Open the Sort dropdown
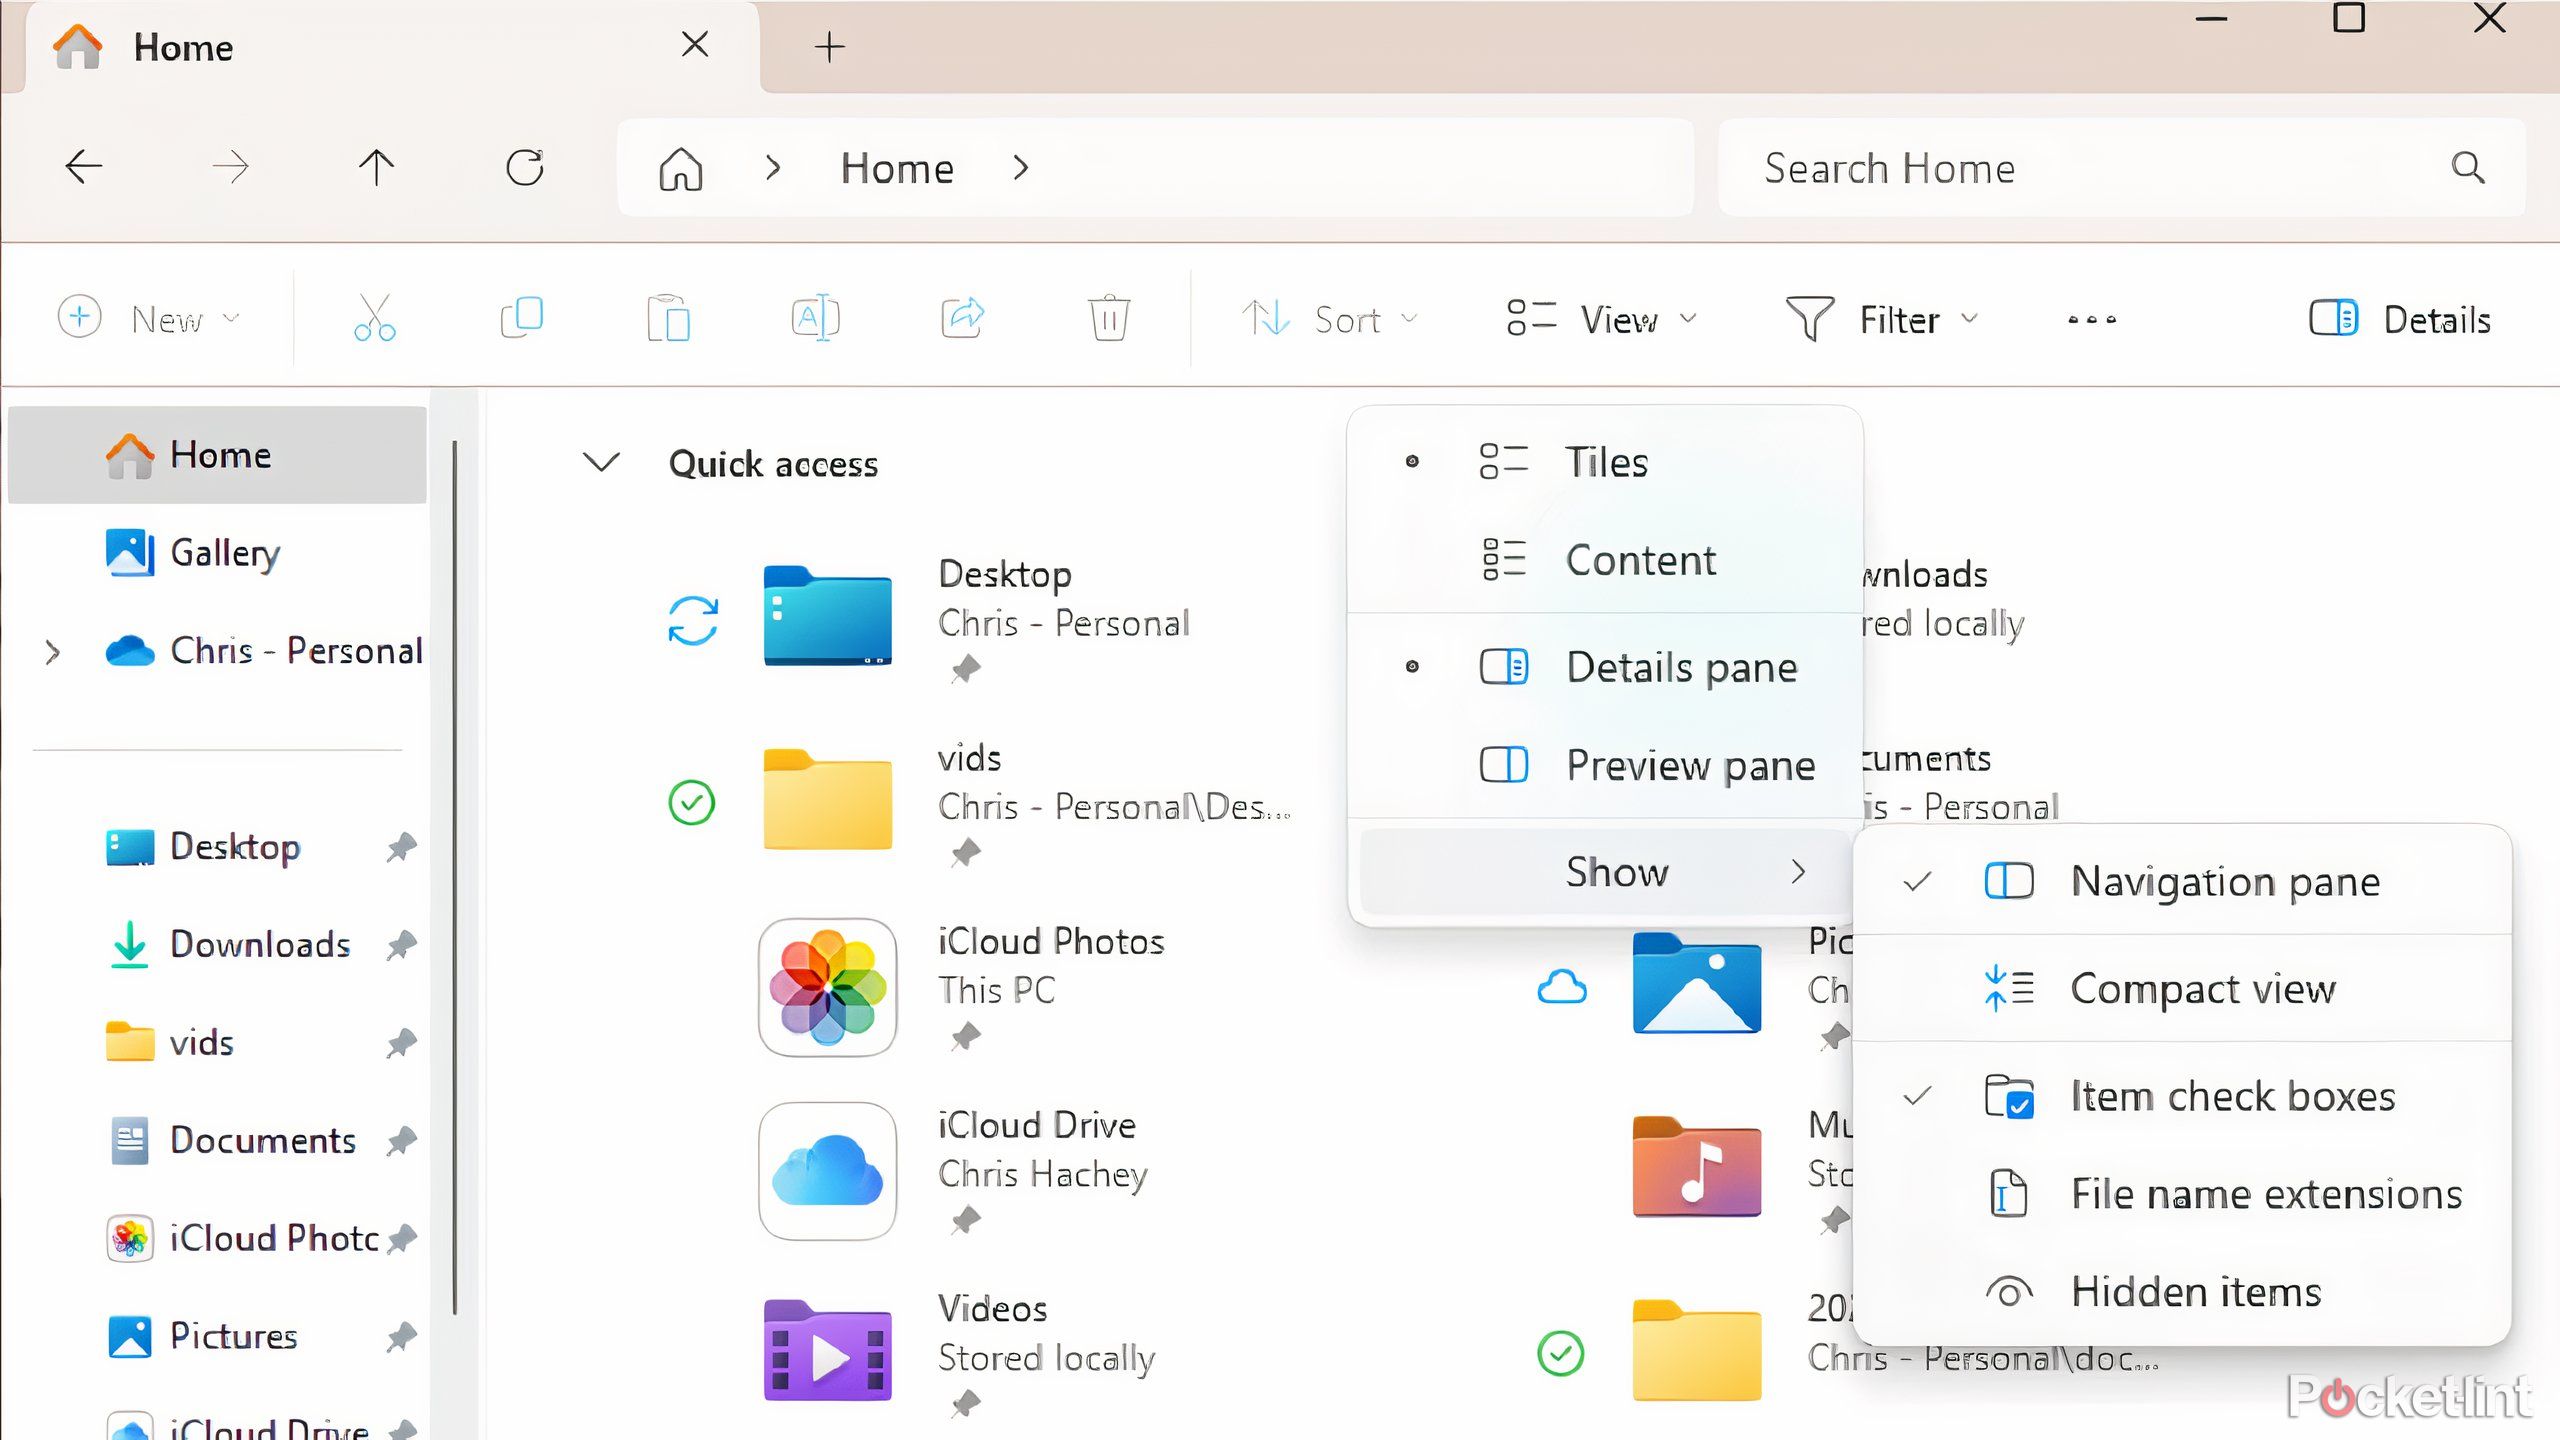The width and height of the screenshot is (2560, 1440). [1330, 320]
